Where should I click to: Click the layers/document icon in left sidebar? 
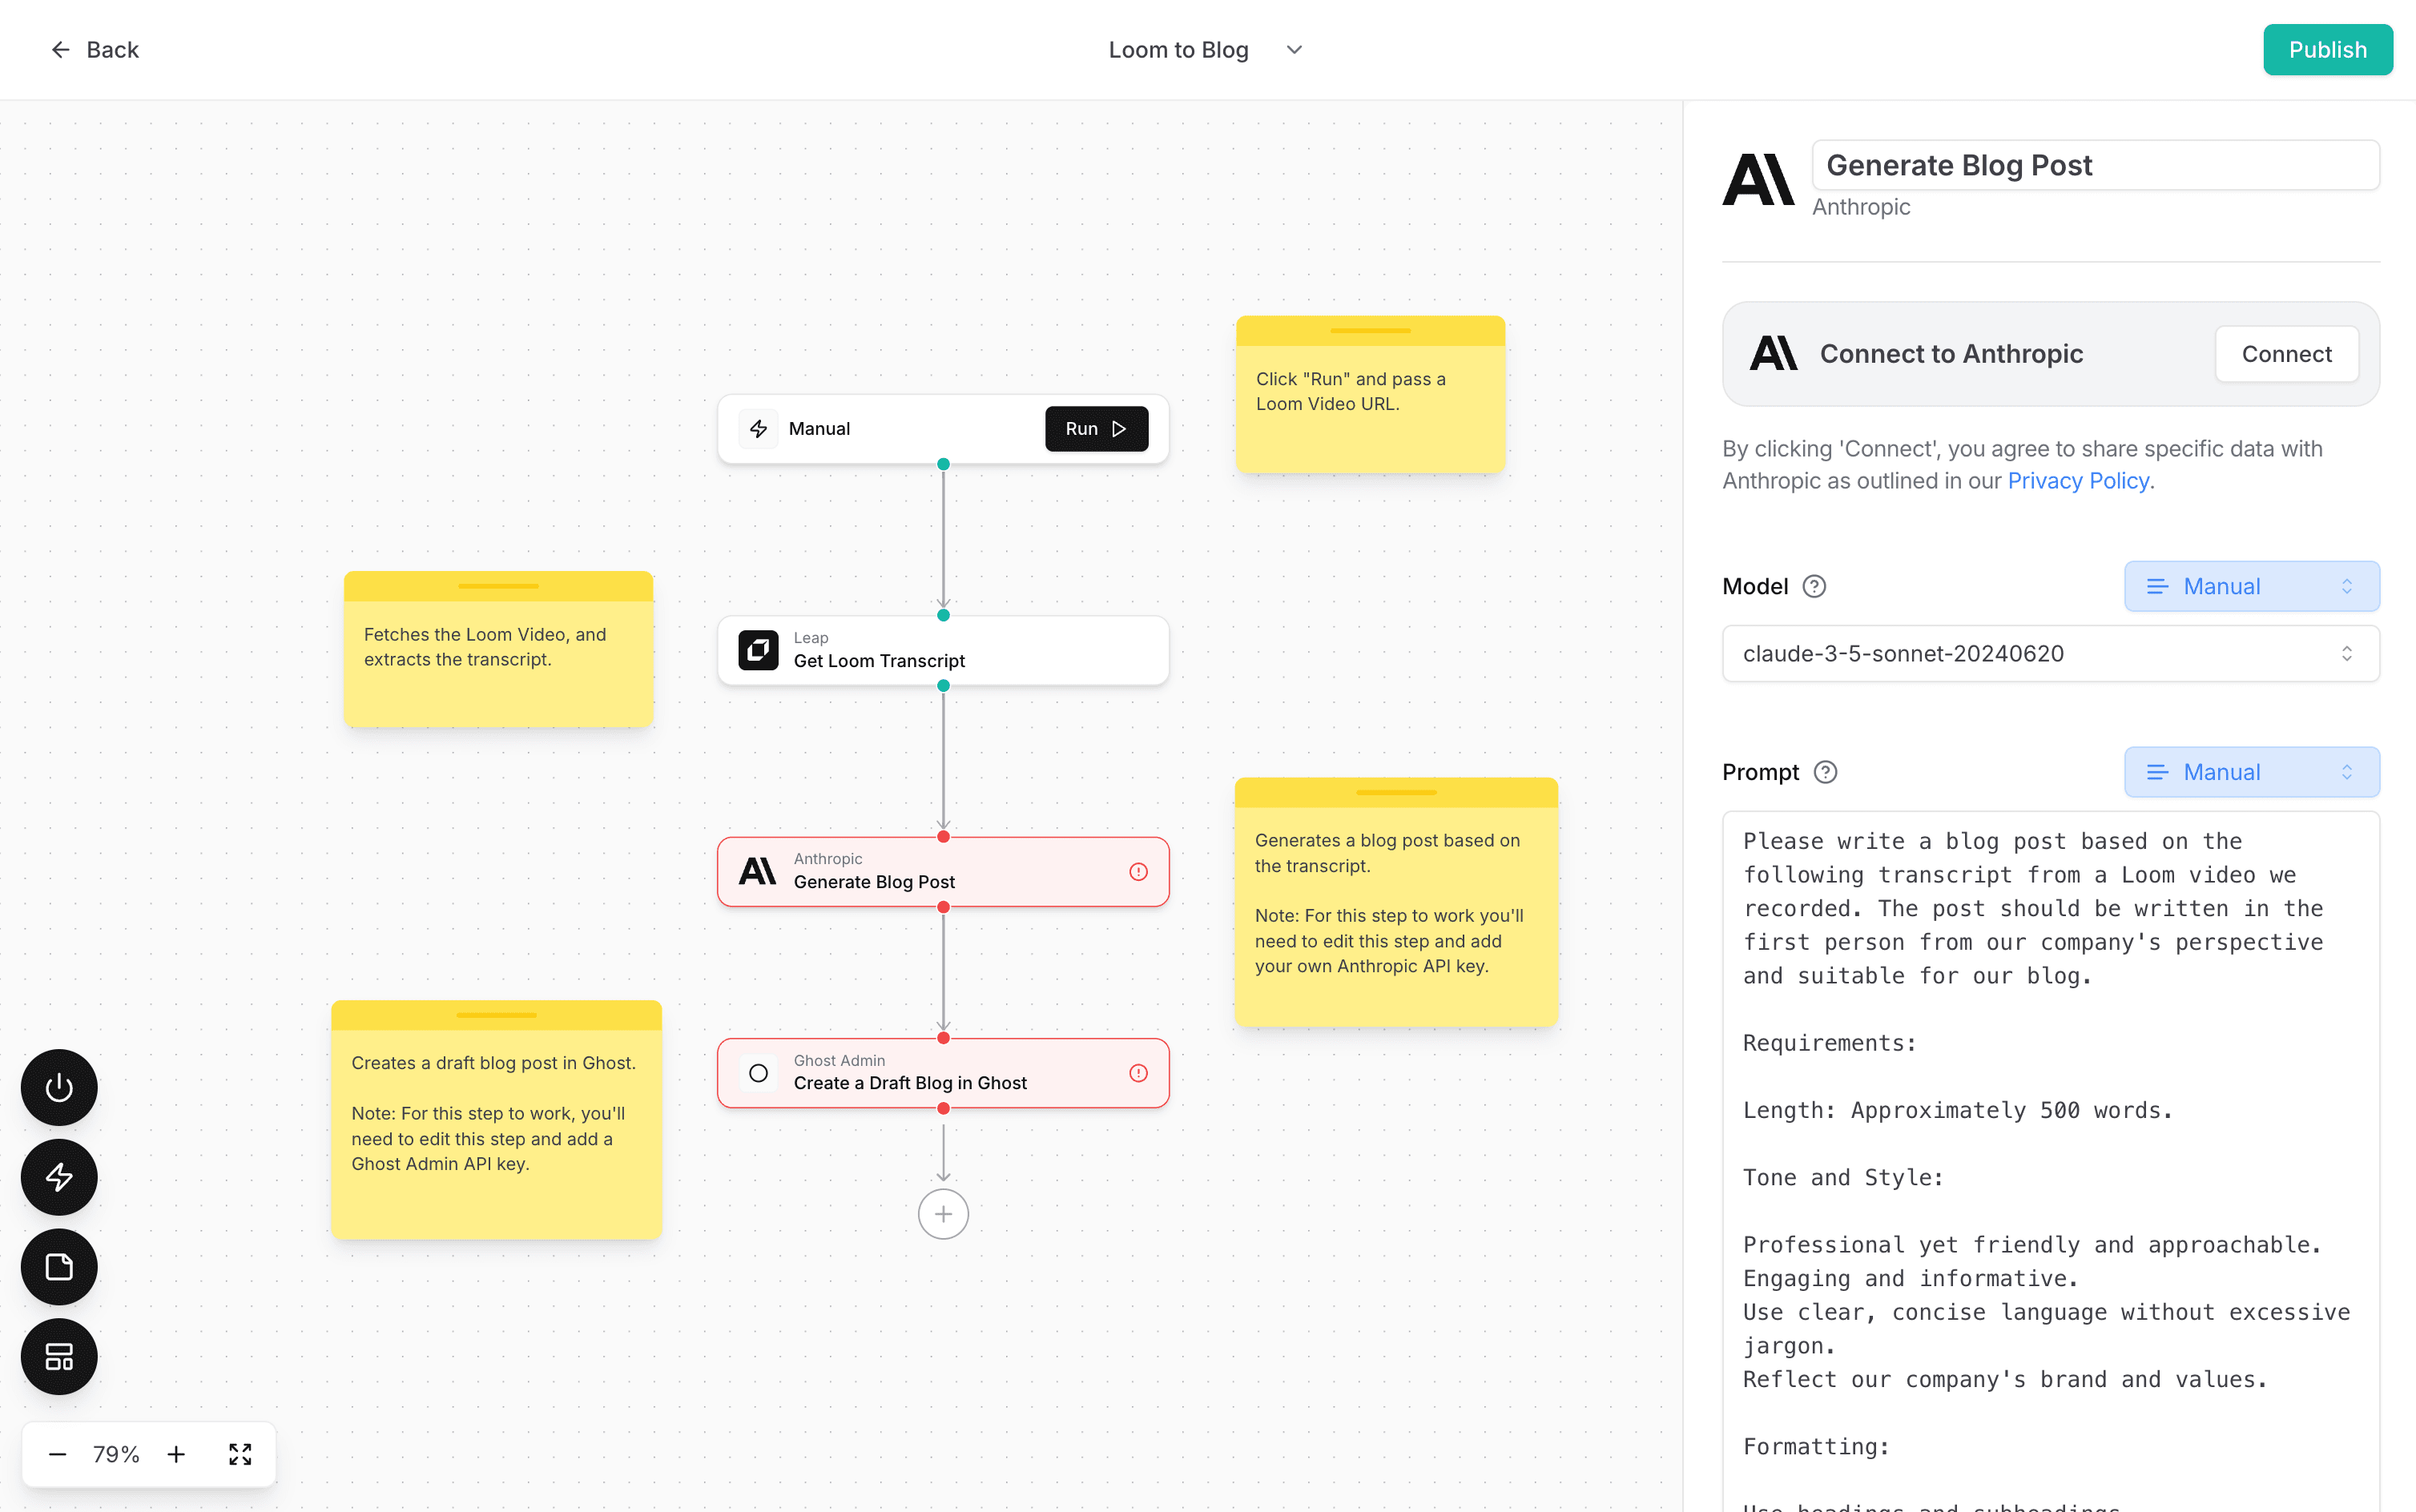[58, 1268]
